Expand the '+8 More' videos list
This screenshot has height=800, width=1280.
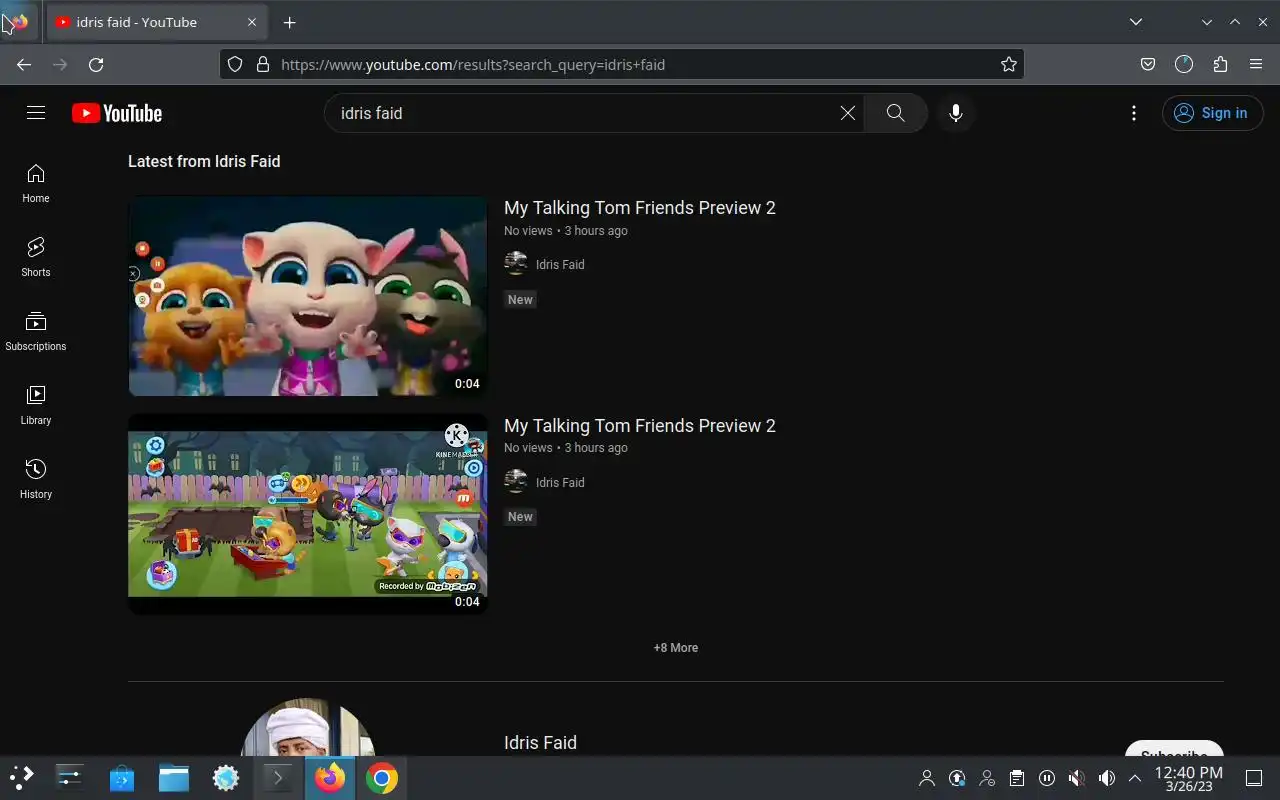click(x=676, y=648)
